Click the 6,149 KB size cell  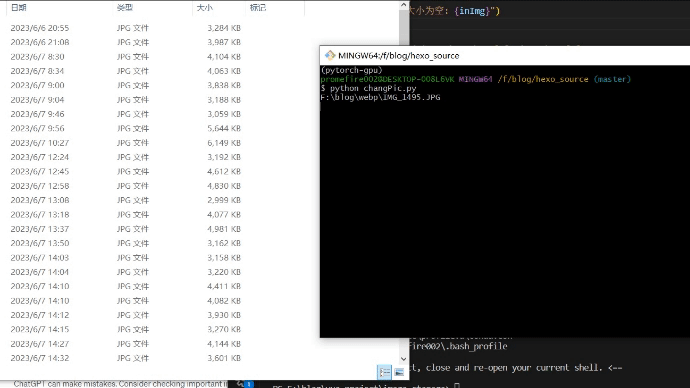(224, 143)
